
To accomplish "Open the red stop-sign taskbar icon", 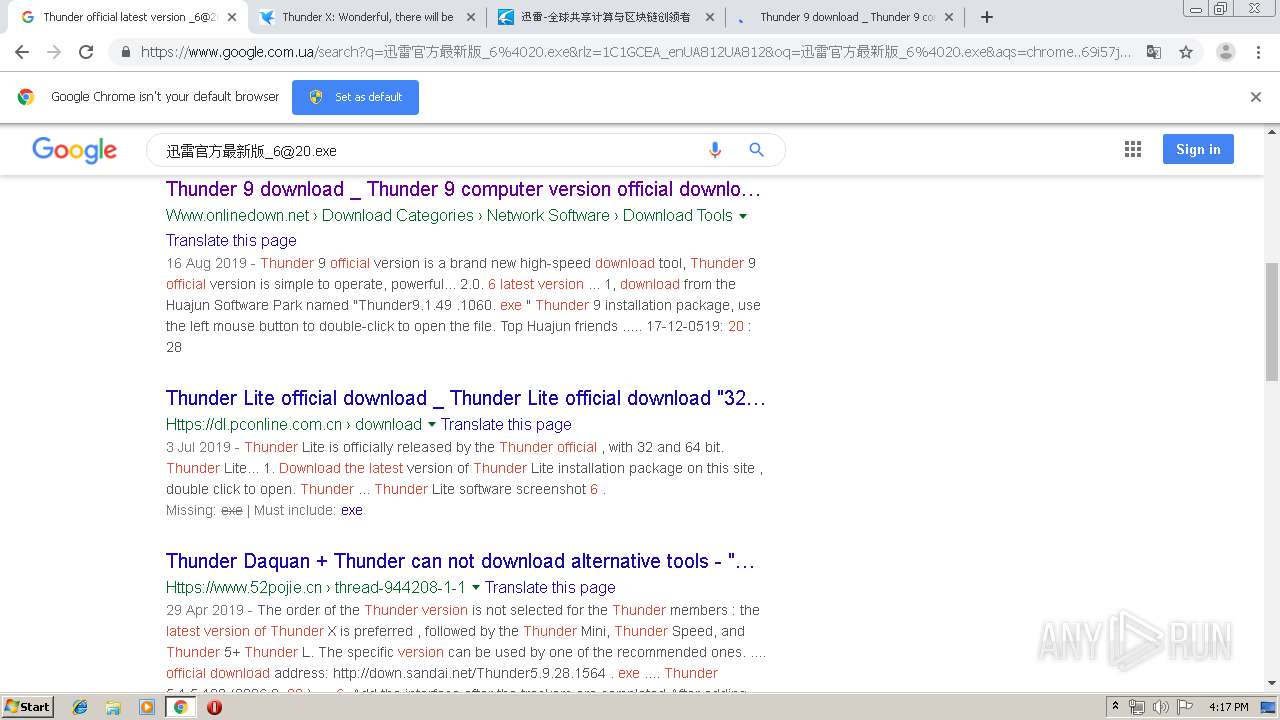I will click(x=214, y=707).
